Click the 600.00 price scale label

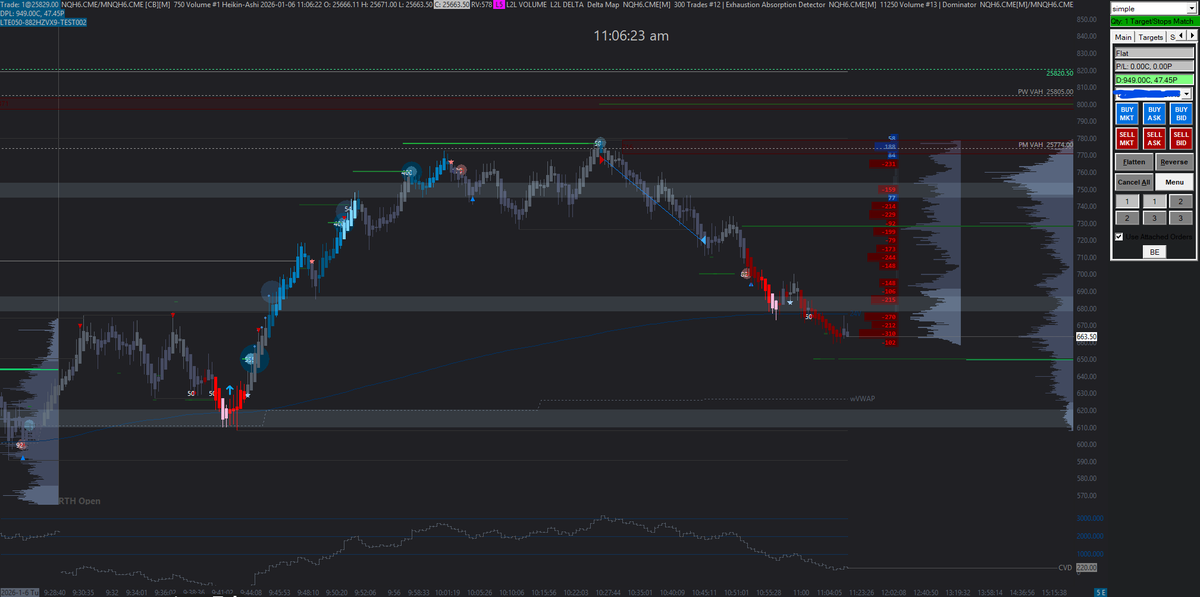1086,444
